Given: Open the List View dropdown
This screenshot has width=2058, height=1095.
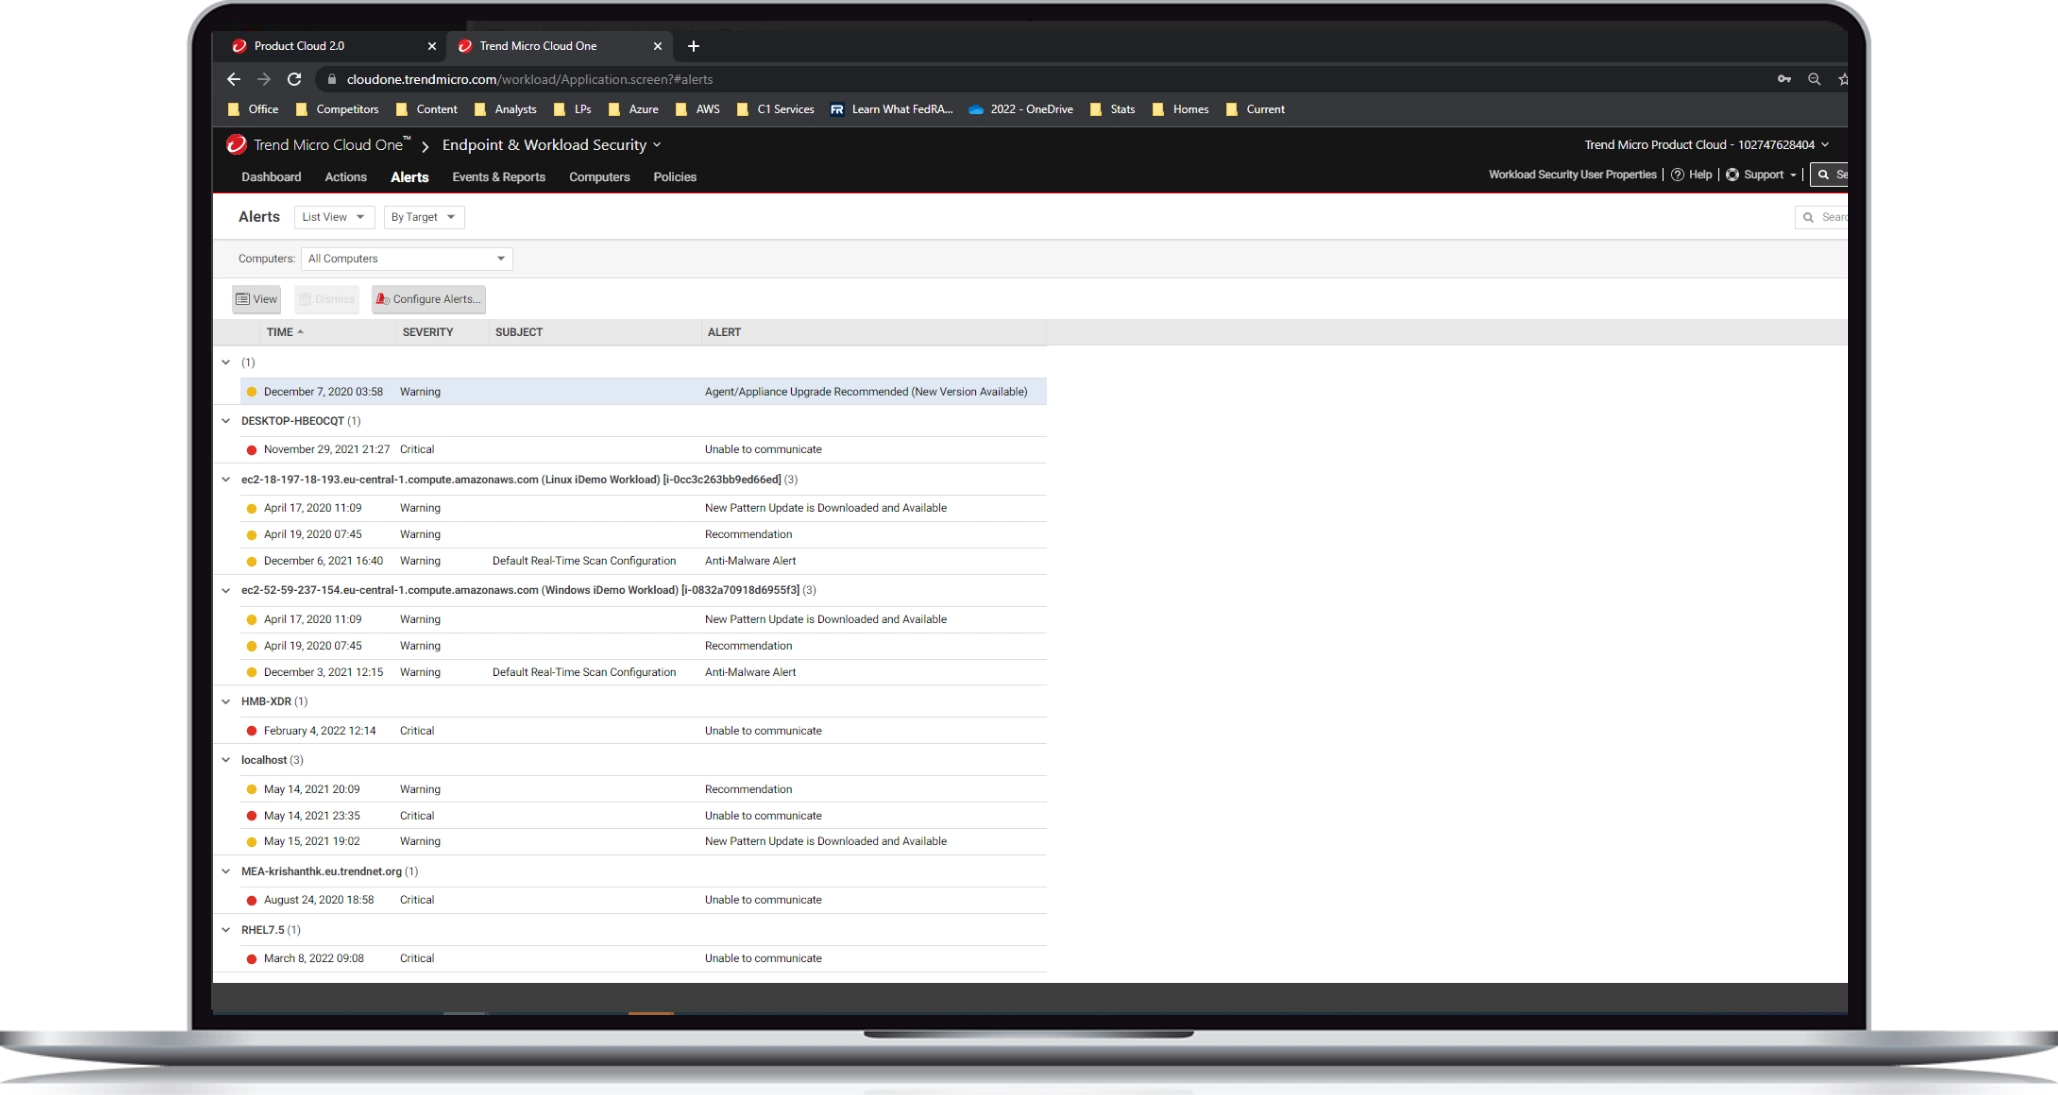Looking at the screenshot, I should pyautogui.click(x=334, y=217).
